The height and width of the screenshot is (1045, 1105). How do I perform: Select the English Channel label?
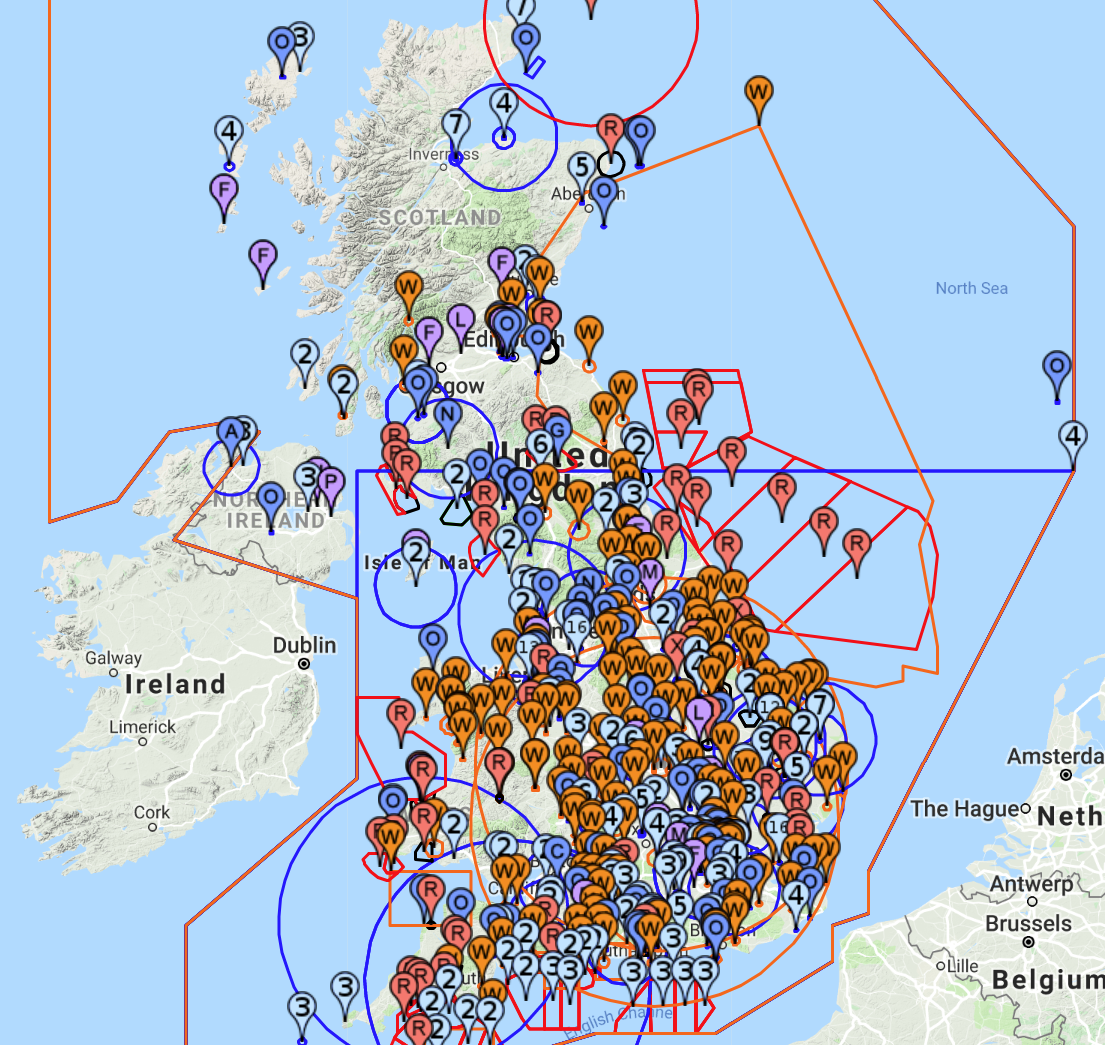618,1020
